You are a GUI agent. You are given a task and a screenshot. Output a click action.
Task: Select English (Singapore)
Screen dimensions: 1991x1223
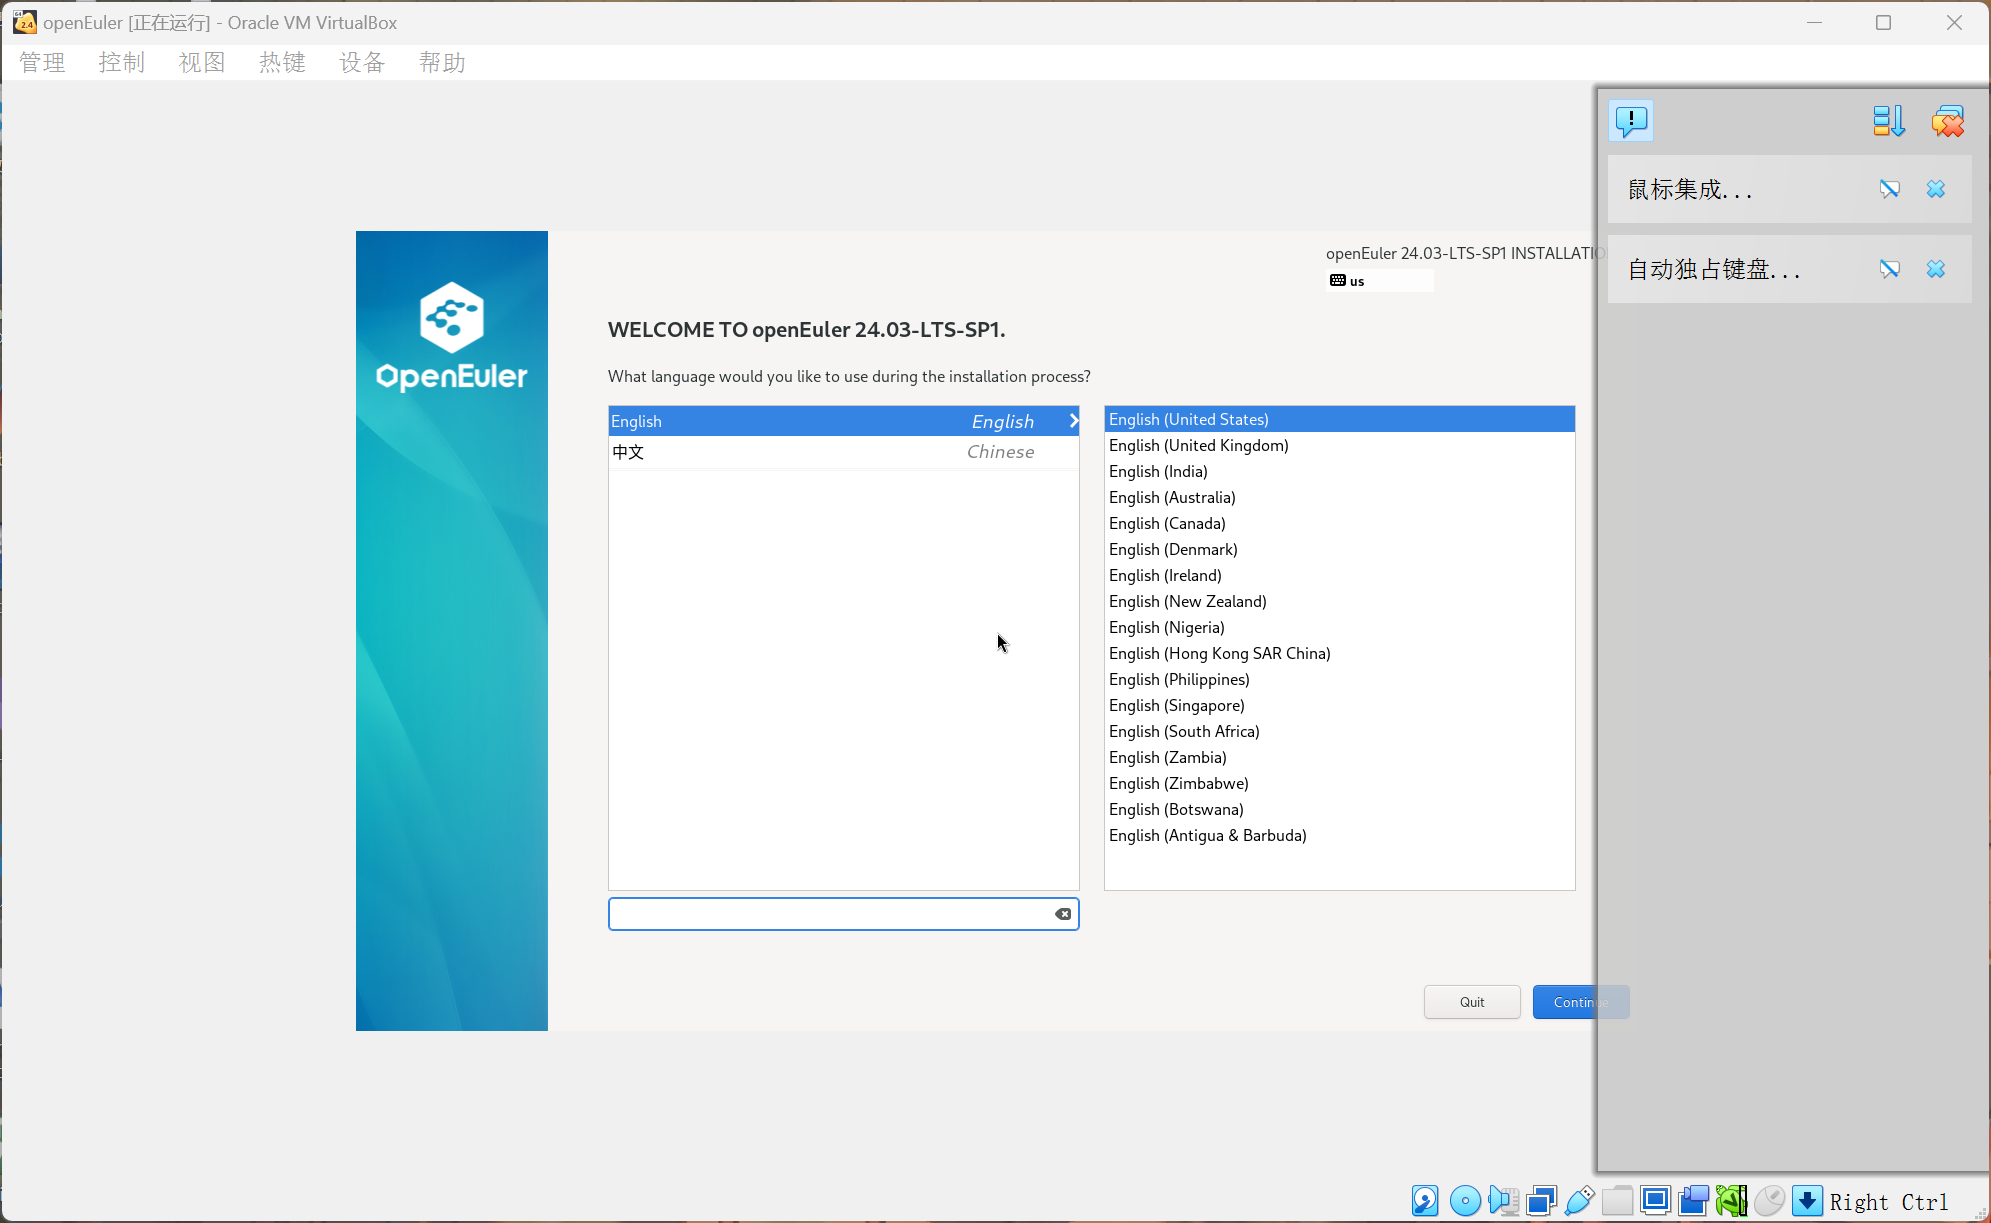1340,705
